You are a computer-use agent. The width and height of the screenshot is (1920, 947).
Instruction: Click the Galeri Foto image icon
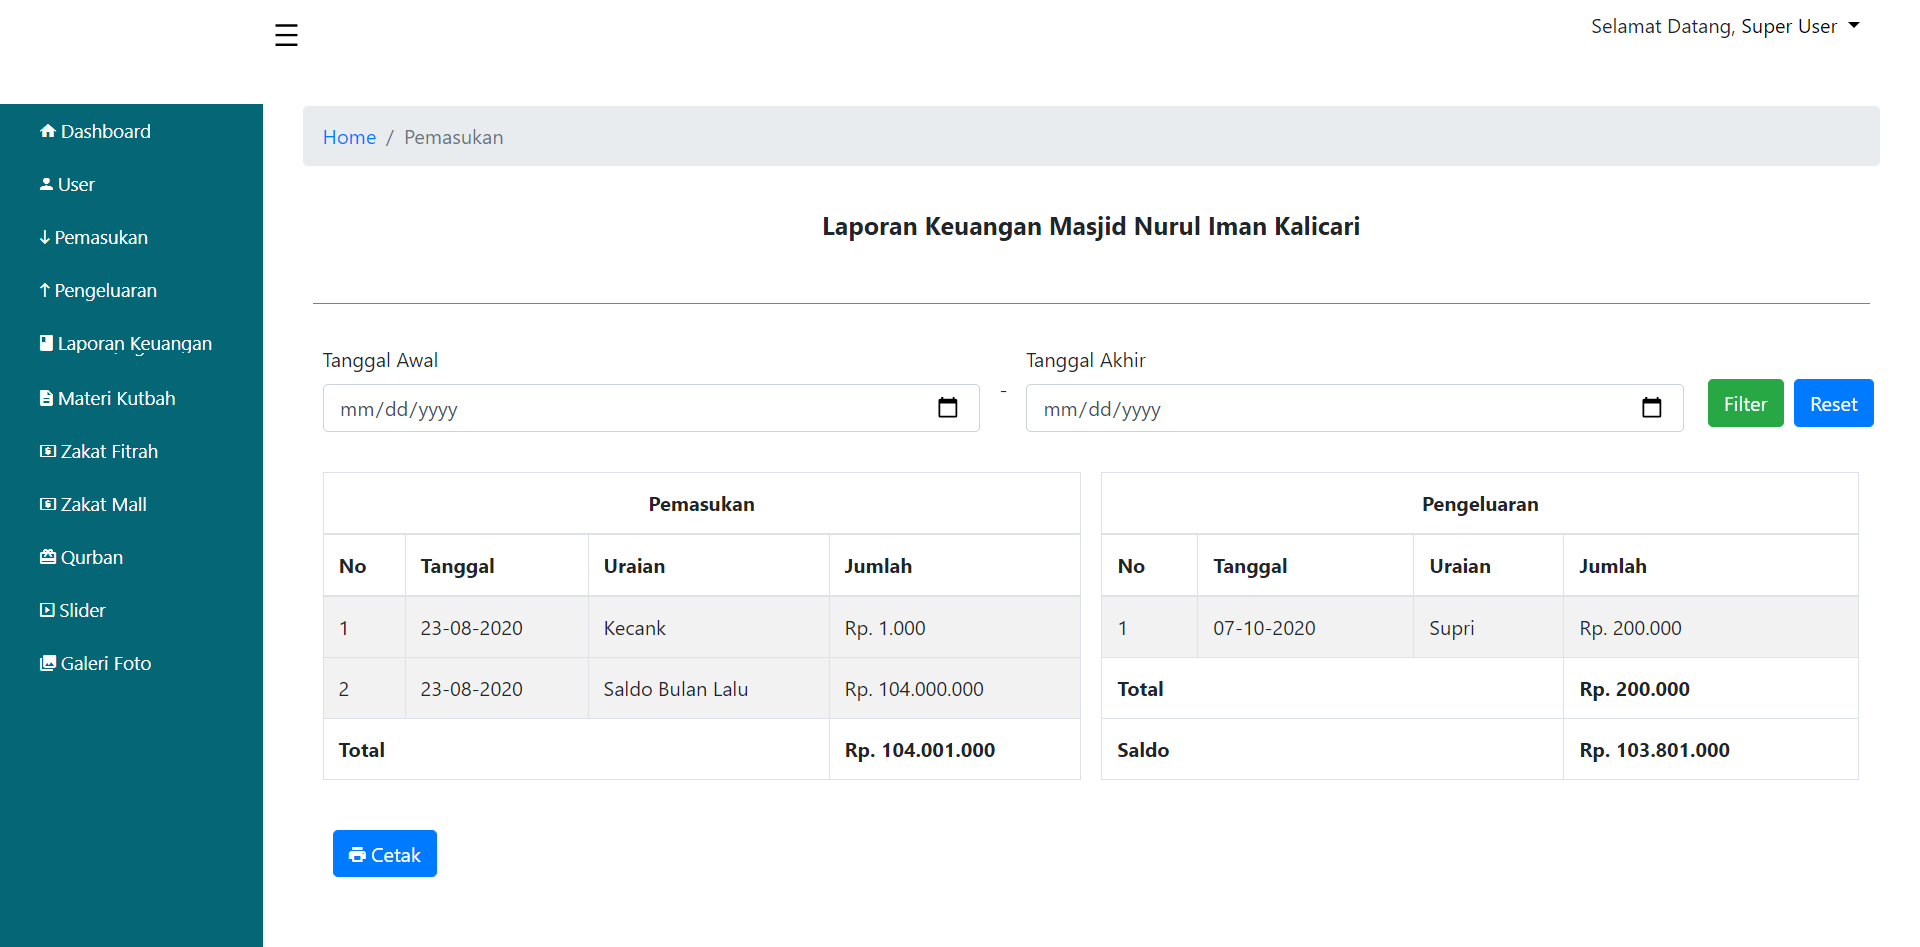47,663
